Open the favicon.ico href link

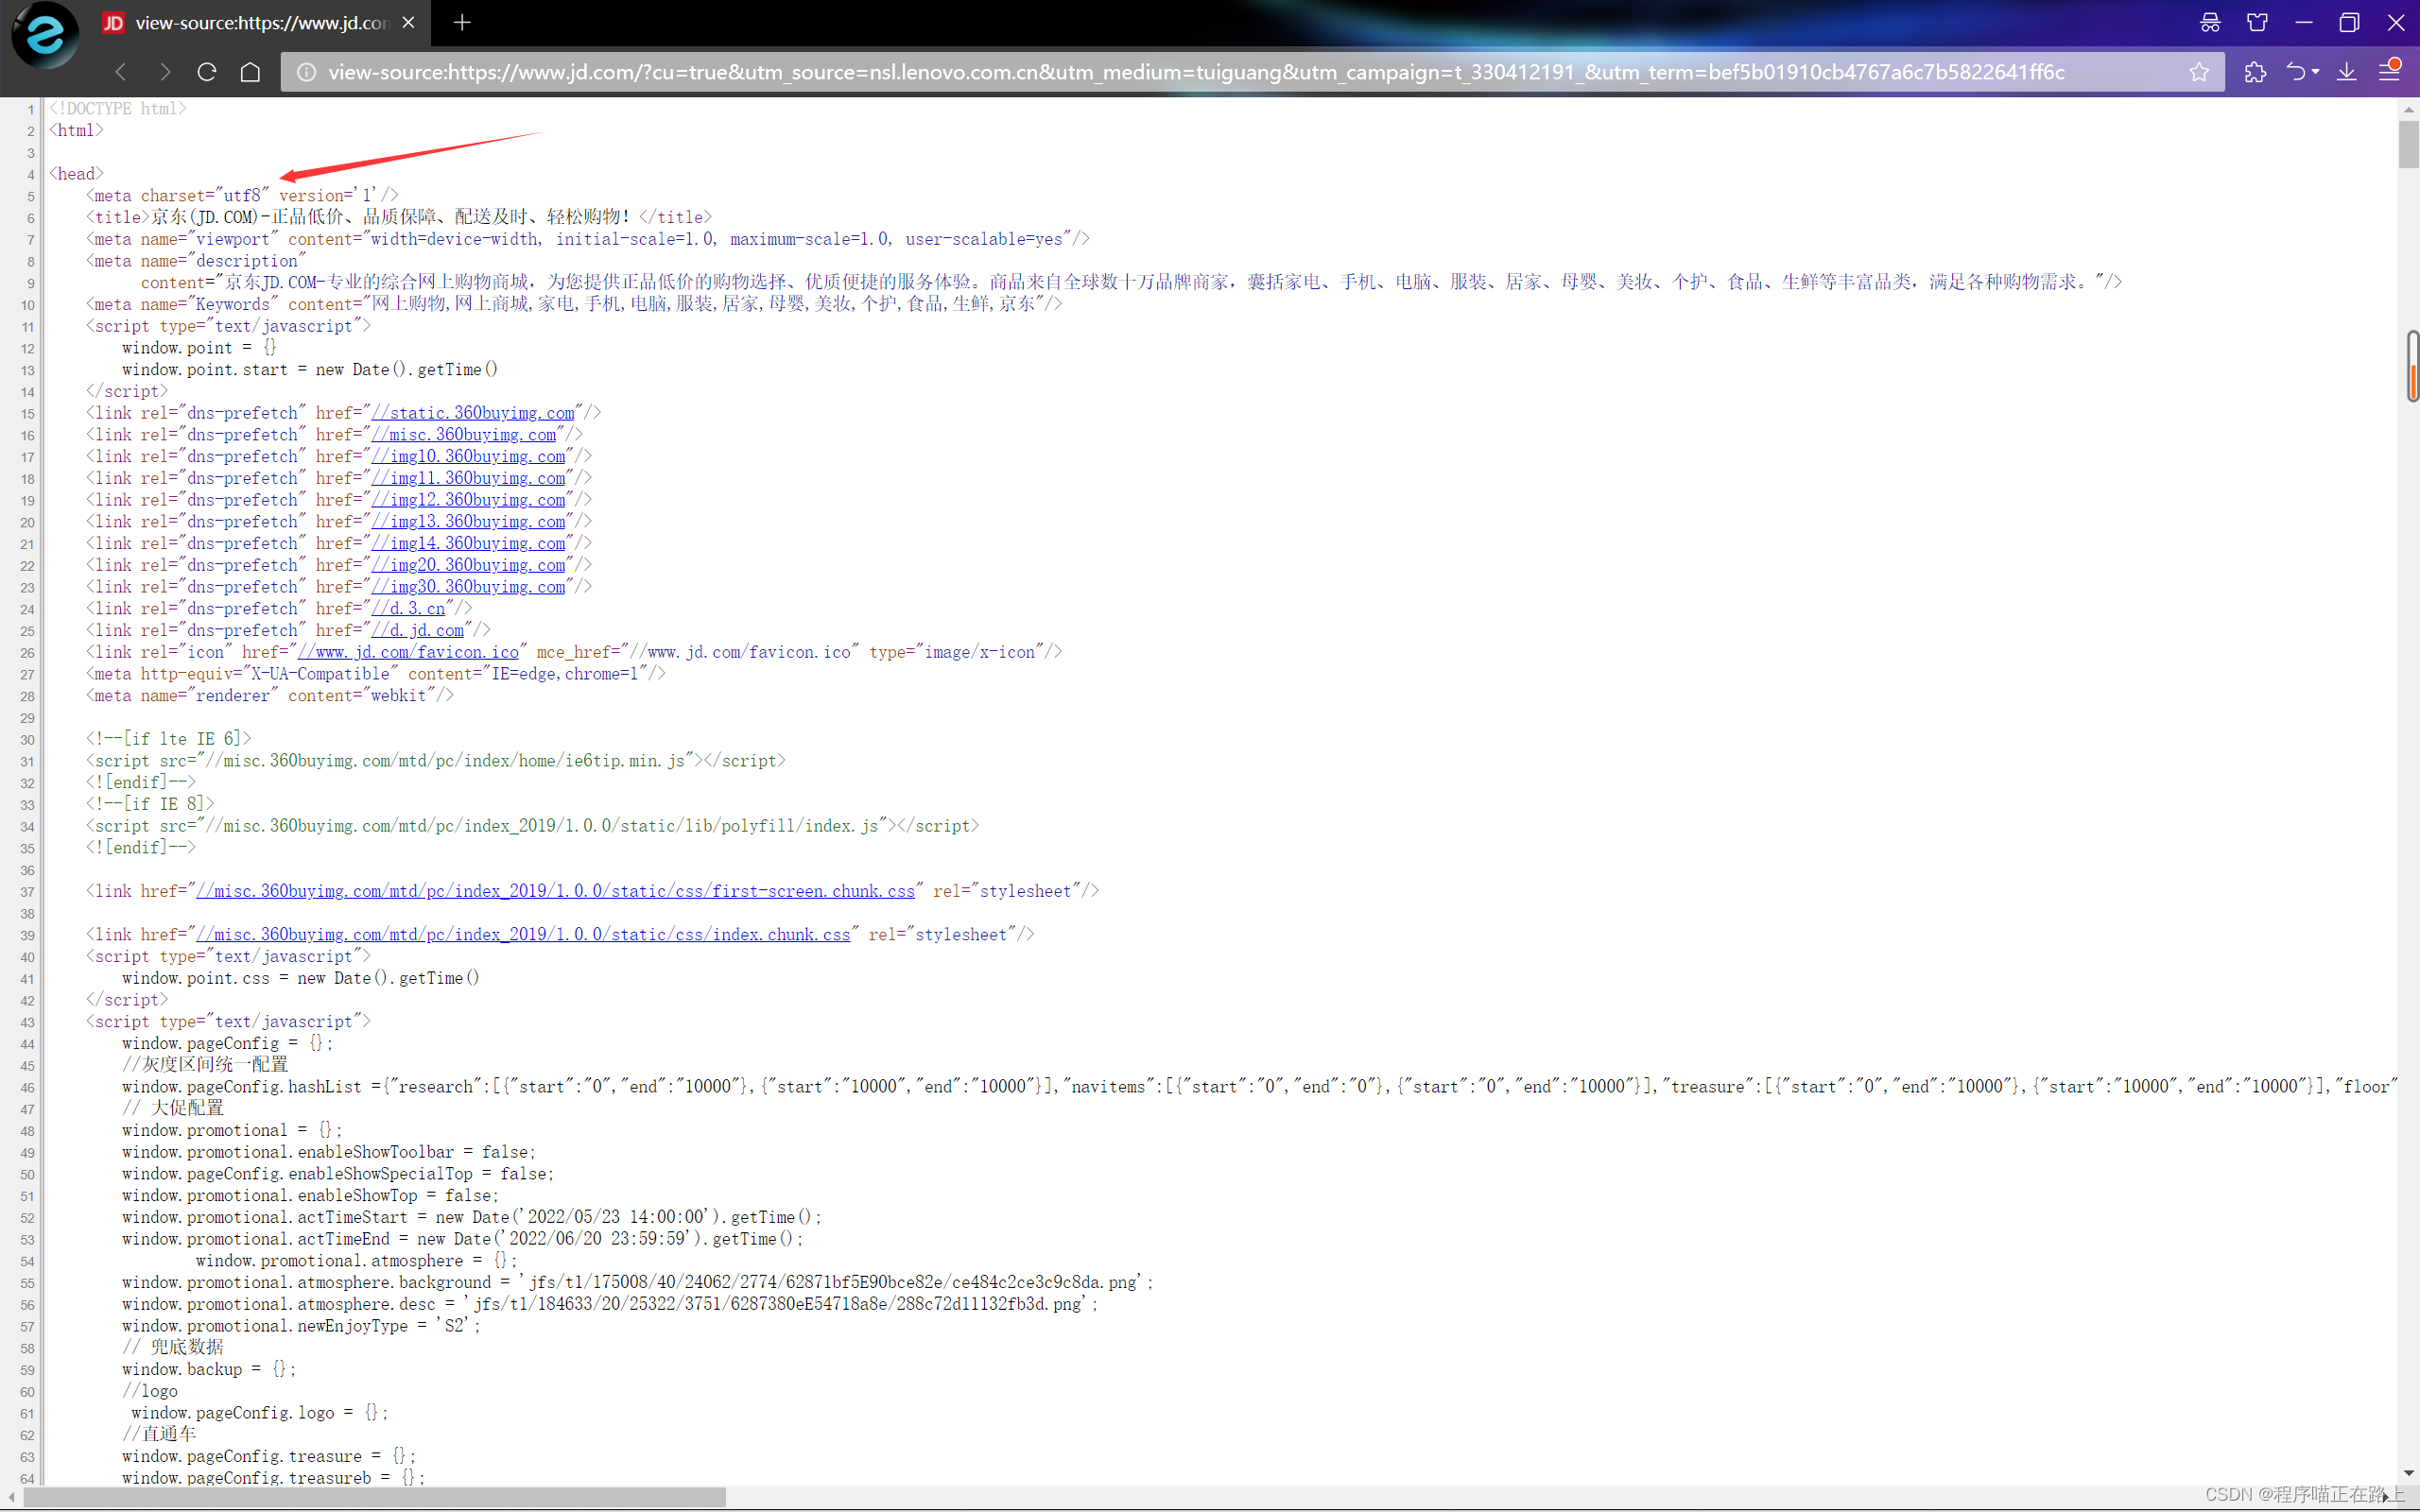pos(408,653)
